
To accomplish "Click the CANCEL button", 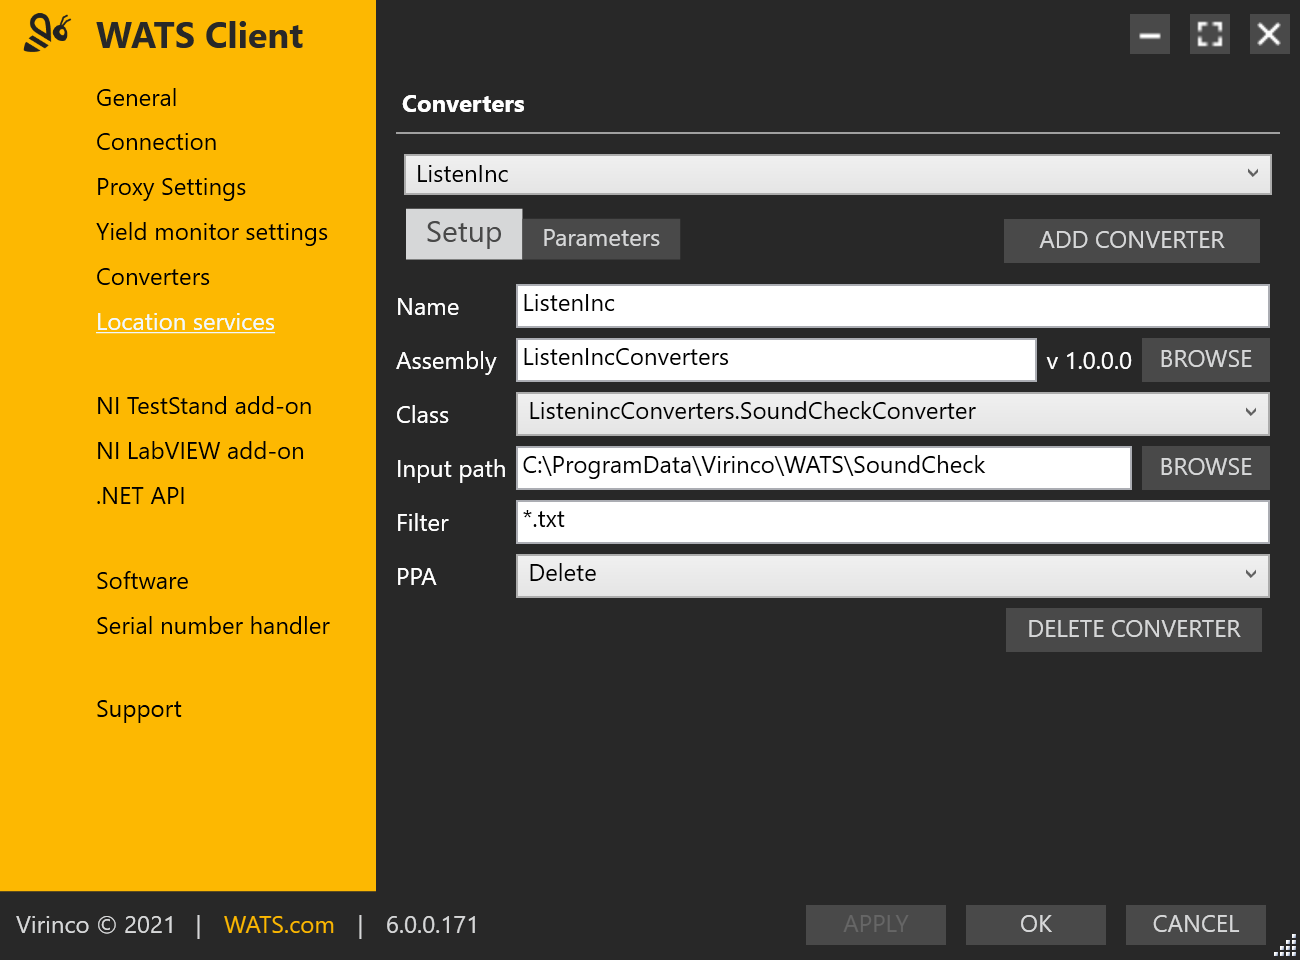I will tap(1196, 925).
